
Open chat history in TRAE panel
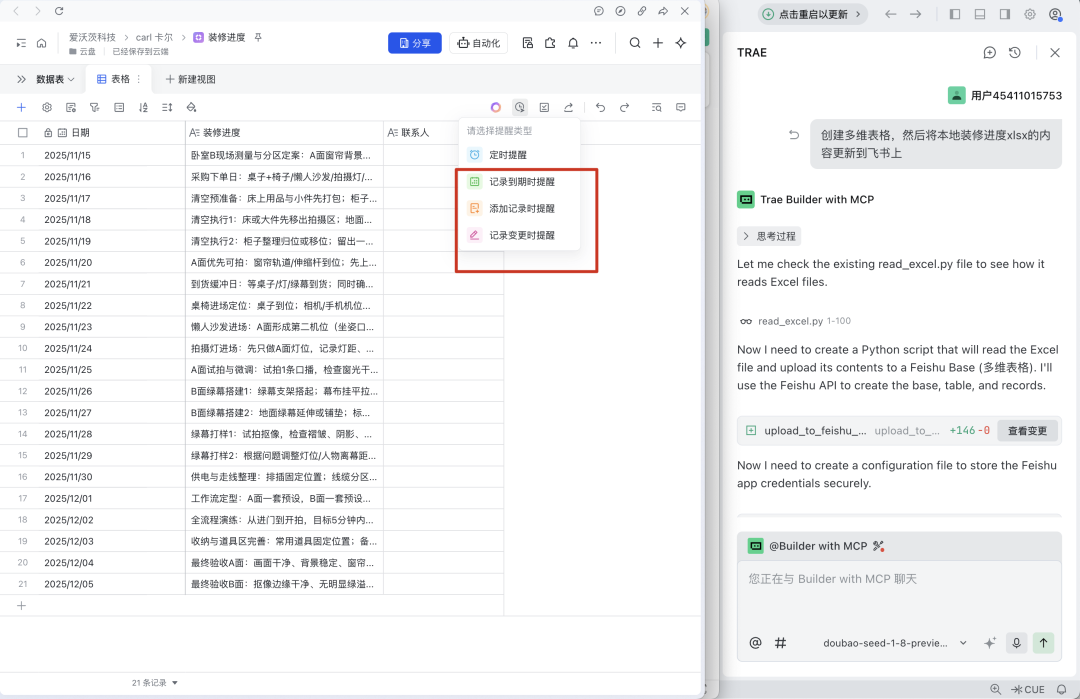1015,52
